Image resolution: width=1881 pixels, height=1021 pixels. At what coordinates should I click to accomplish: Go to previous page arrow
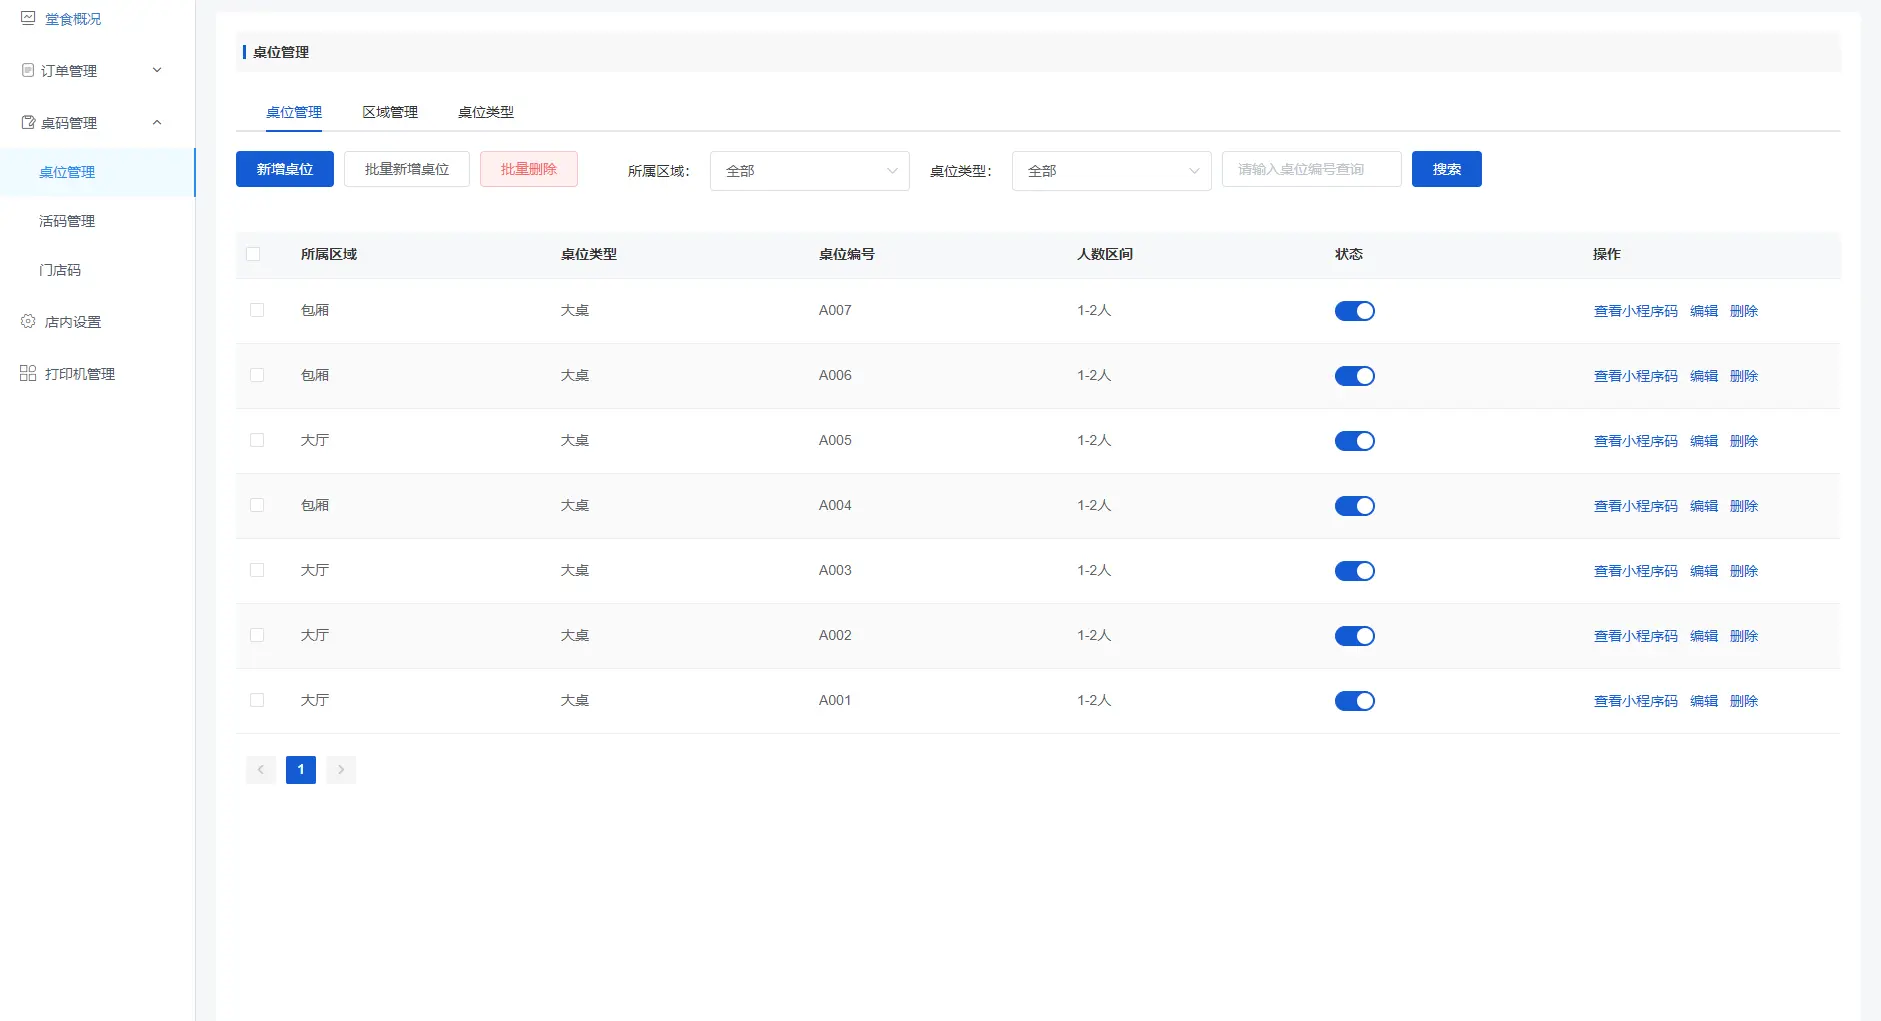click(x=261, y=769)
